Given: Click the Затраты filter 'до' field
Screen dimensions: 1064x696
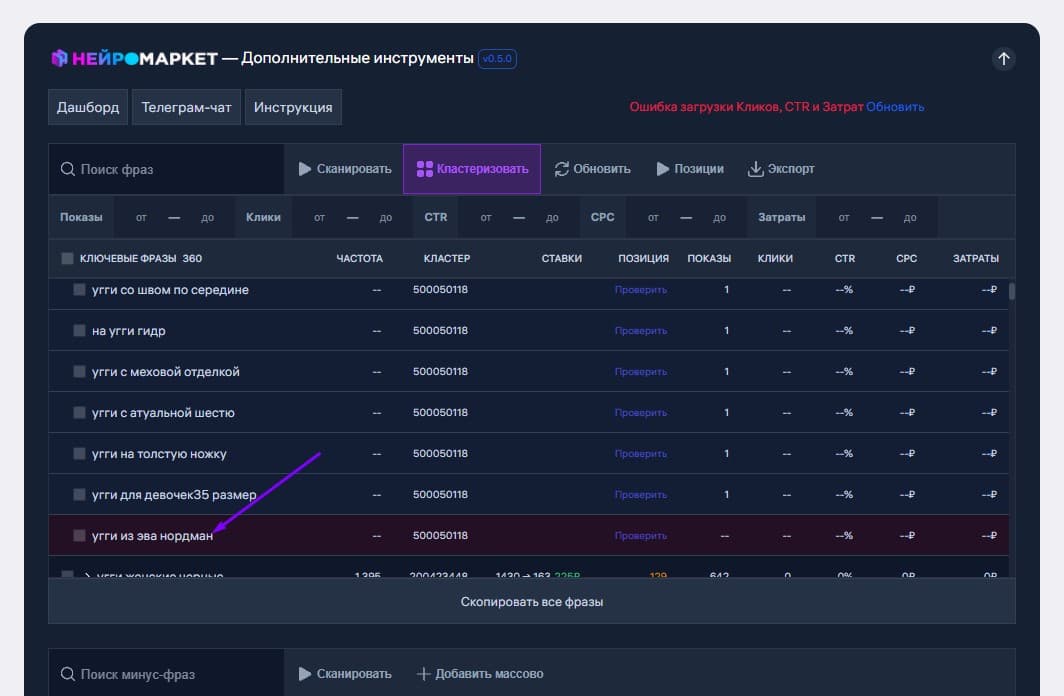Looking at the screenshot, I should (909, 217).
